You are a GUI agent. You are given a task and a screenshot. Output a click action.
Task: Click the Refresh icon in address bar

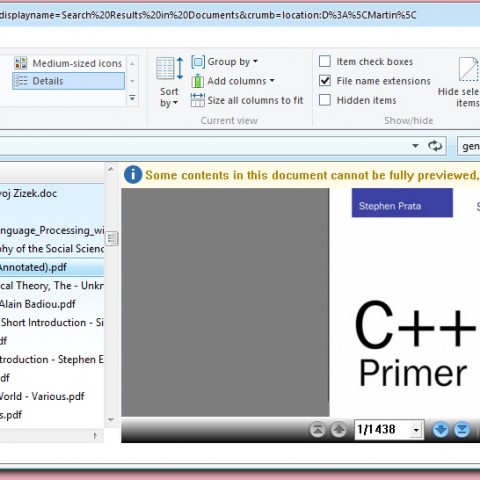pyautogui.click(x=435, y=146)
